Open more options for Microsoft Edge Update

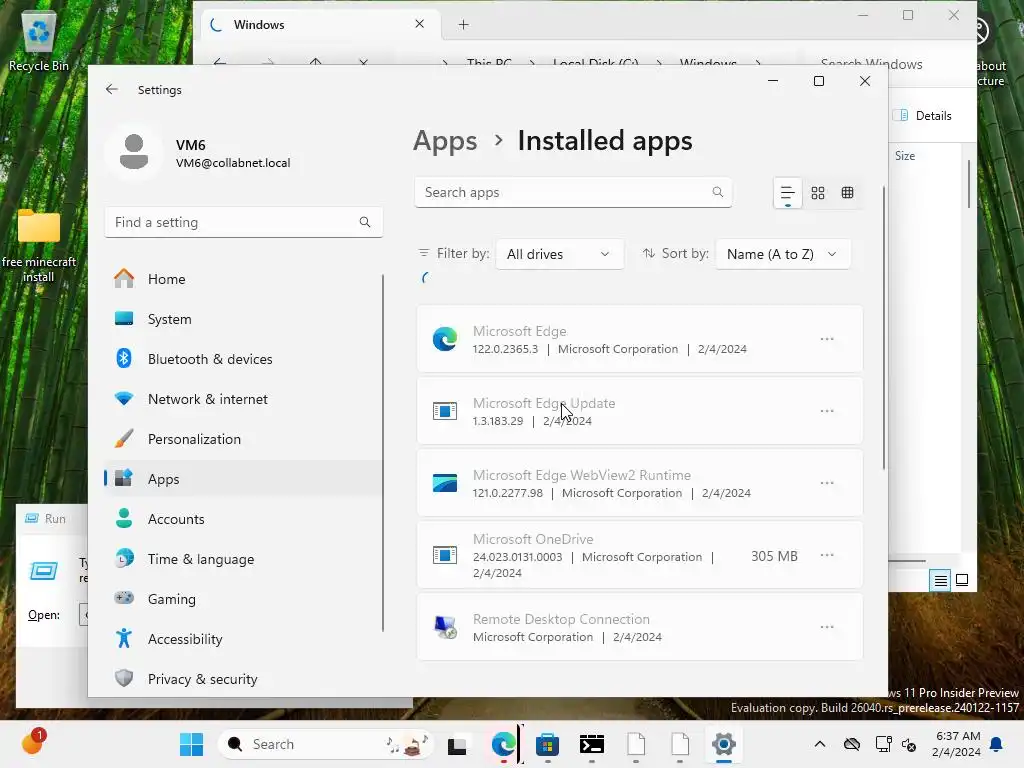tap(827, 411)
